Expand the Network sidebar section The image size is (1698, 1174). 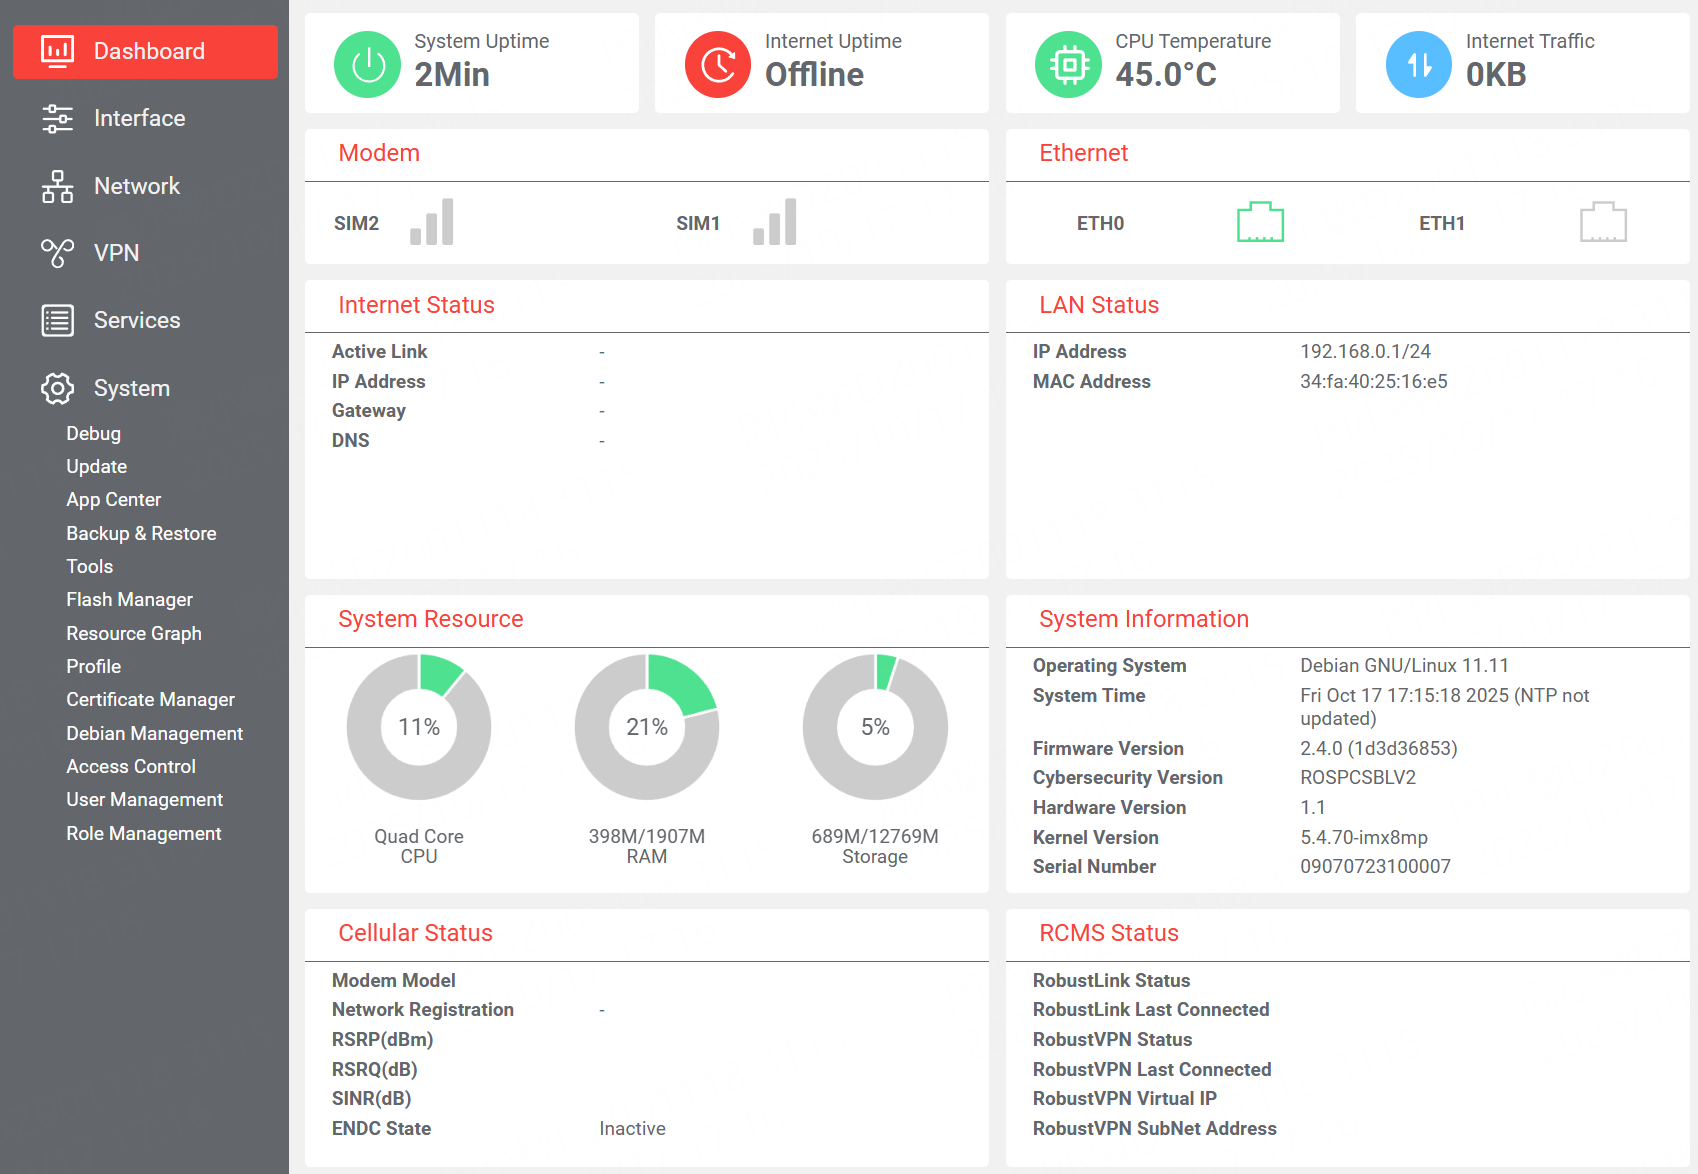tap(136, 186)
